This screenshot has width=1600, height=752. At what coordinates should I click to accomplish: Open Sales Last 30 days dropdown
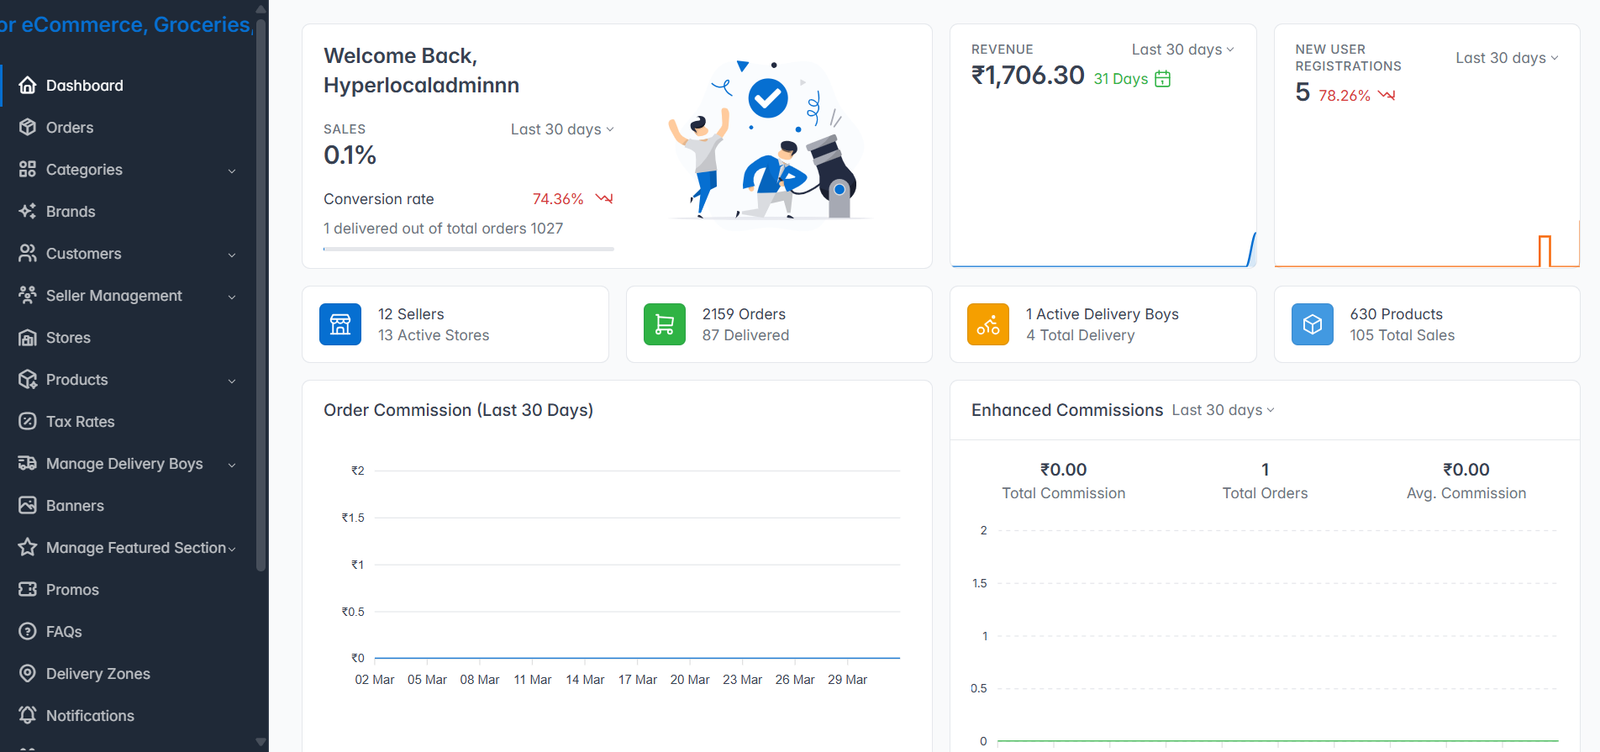pyautogui.click(x=562, y=130)
